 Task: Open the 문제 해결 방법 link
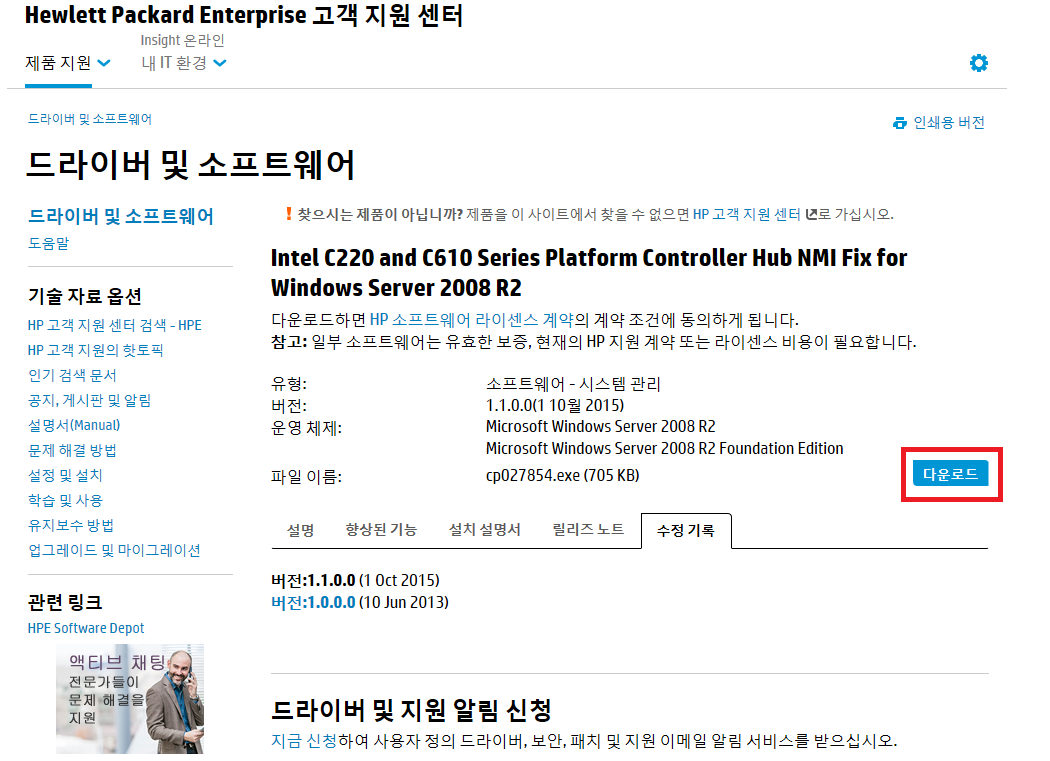[x=72, y=450]
